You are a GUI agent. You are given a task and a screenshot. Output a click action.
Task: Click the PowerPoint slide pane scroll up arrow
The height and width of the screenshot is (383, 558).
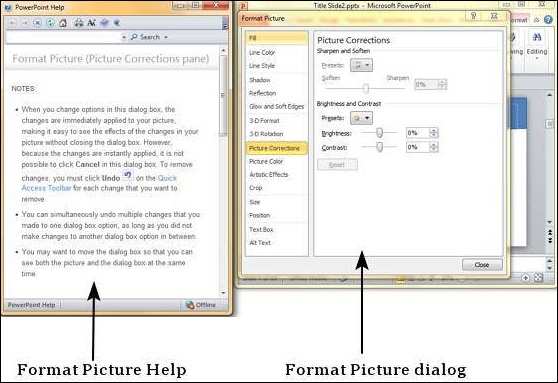point(550,96)
